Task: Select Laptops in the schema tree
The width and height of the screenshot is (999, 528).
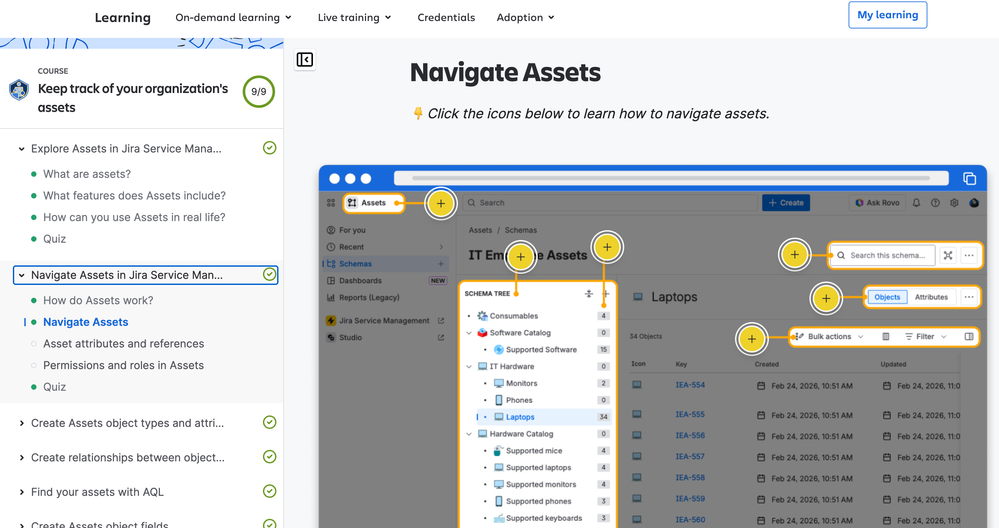Action: [520, 417]
